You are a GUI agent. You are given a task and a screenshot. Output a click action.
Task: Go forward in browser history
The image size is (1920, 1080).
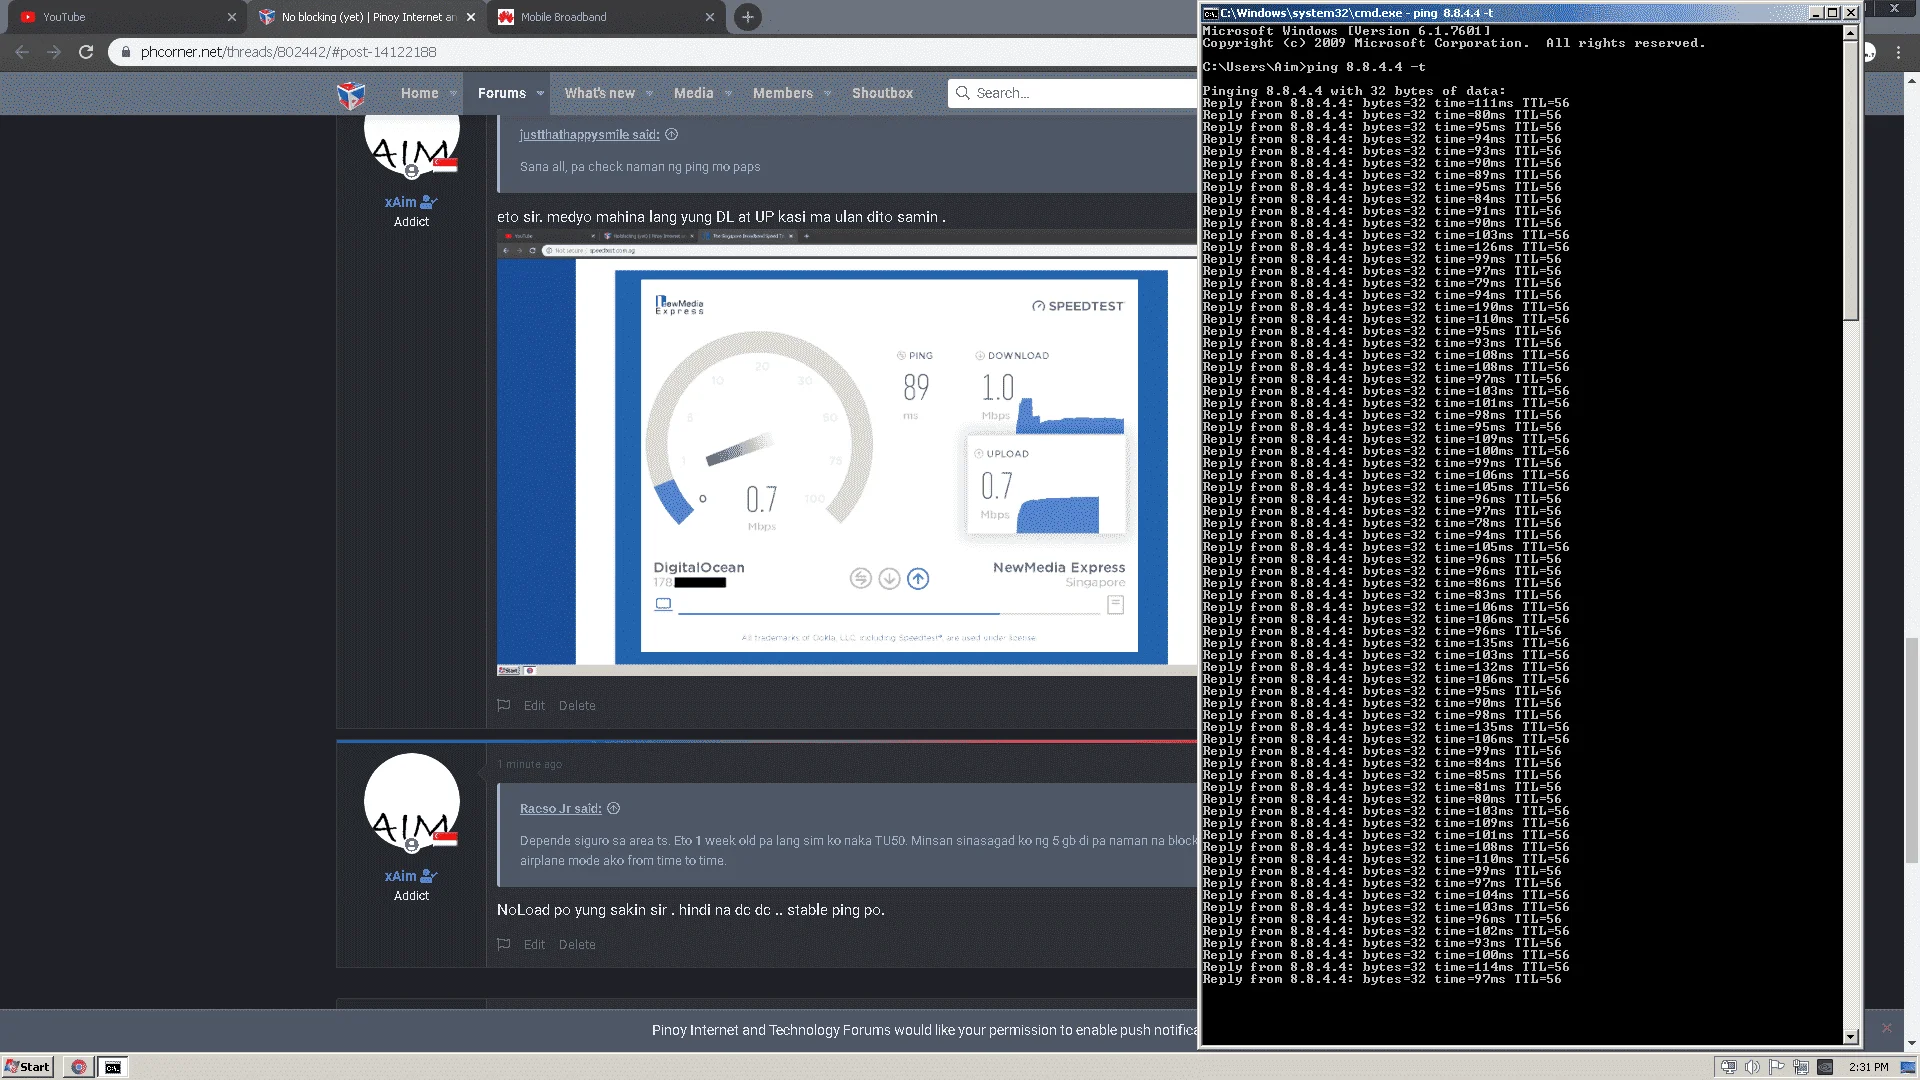[x=54, y=52]
